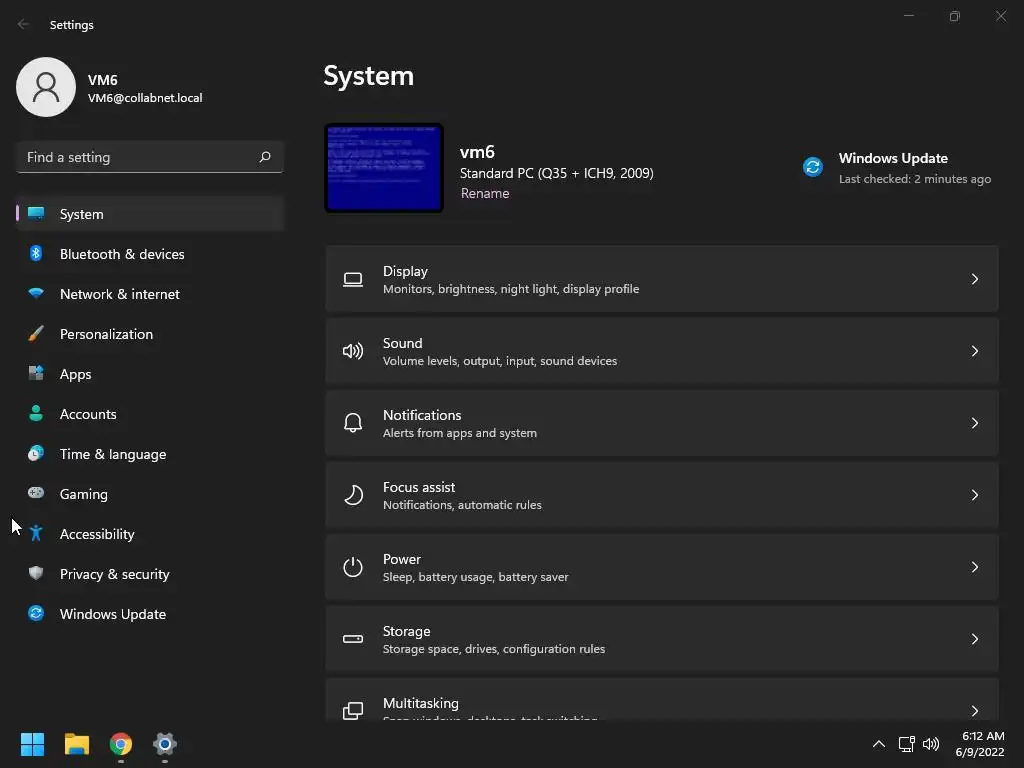Select Bluetooth & devices category
Screen dimensions: 1024x768
(150, 254)
